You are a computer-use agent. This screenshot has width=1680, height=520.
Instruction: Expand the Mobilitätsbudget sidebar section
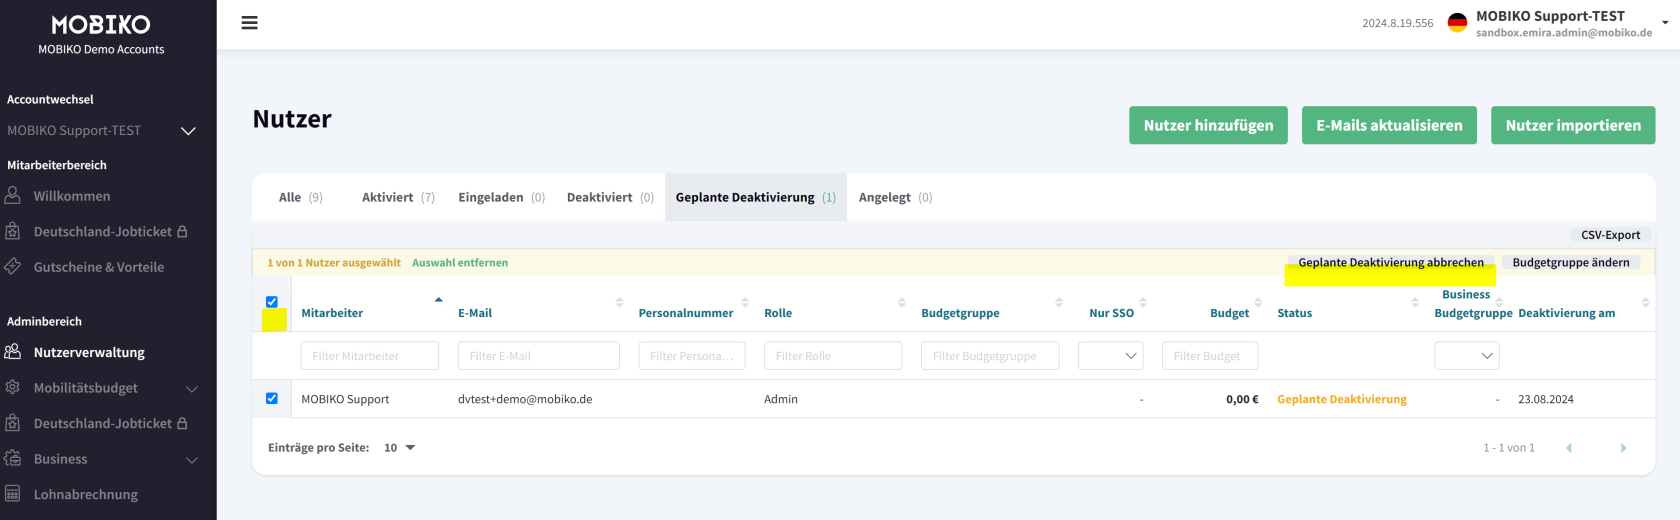(191, 388)
